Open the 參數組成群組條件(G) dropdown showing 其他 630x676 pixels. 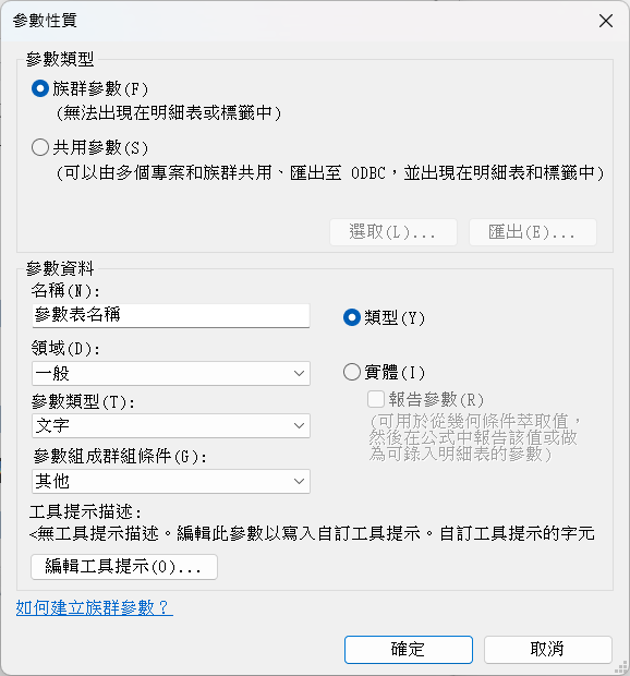click(x=170, y=482)
